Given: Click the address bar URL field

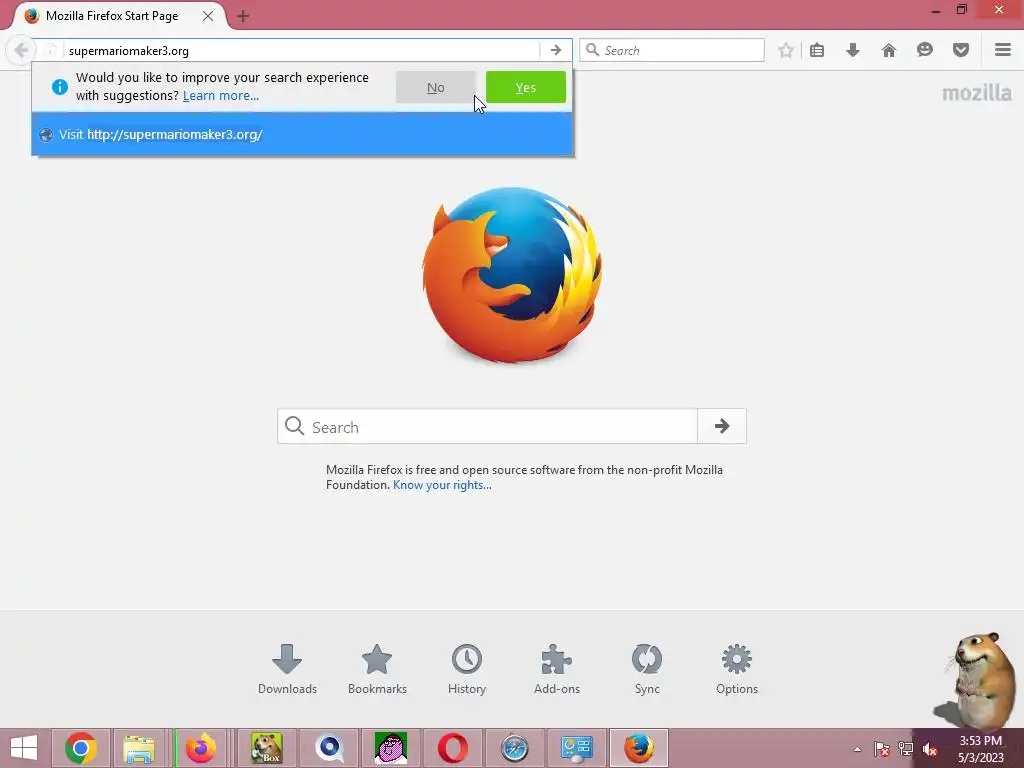Looking at the screenshot, I should click(x=300, y=50).
